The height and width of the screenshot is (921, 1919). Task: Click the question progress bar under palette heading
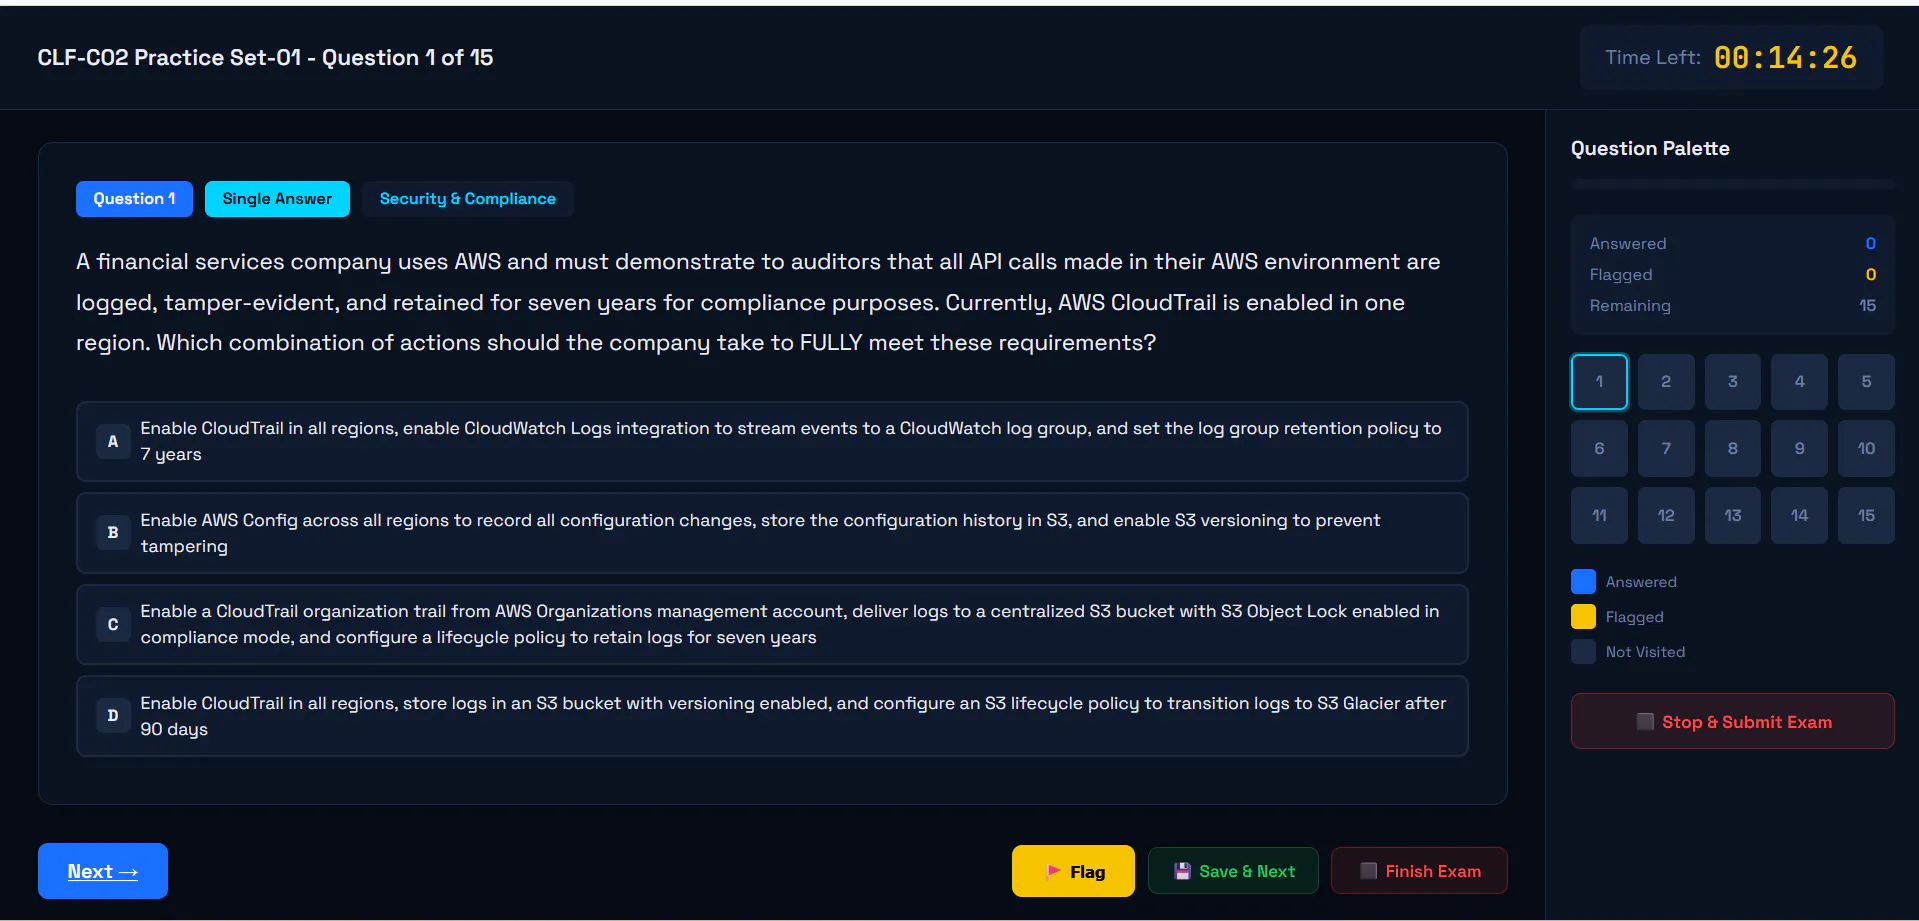click(x=1733, y=185)
